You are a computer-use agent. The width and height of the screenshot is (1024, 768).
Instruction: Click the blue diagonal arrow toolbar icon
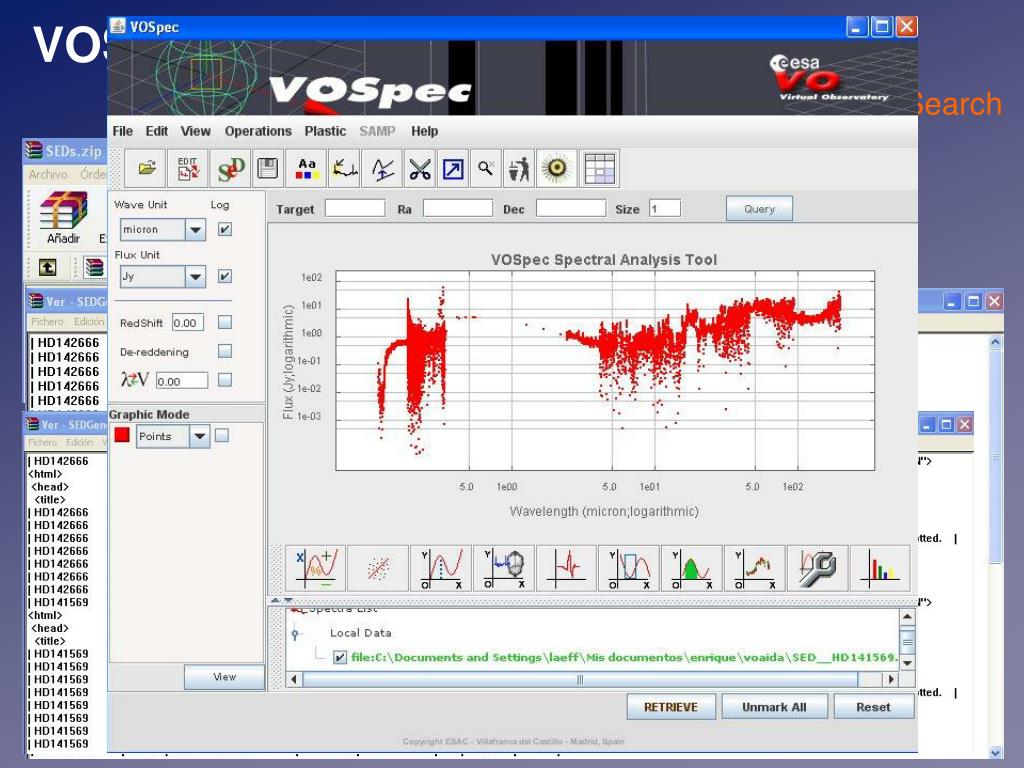point(453,168)
